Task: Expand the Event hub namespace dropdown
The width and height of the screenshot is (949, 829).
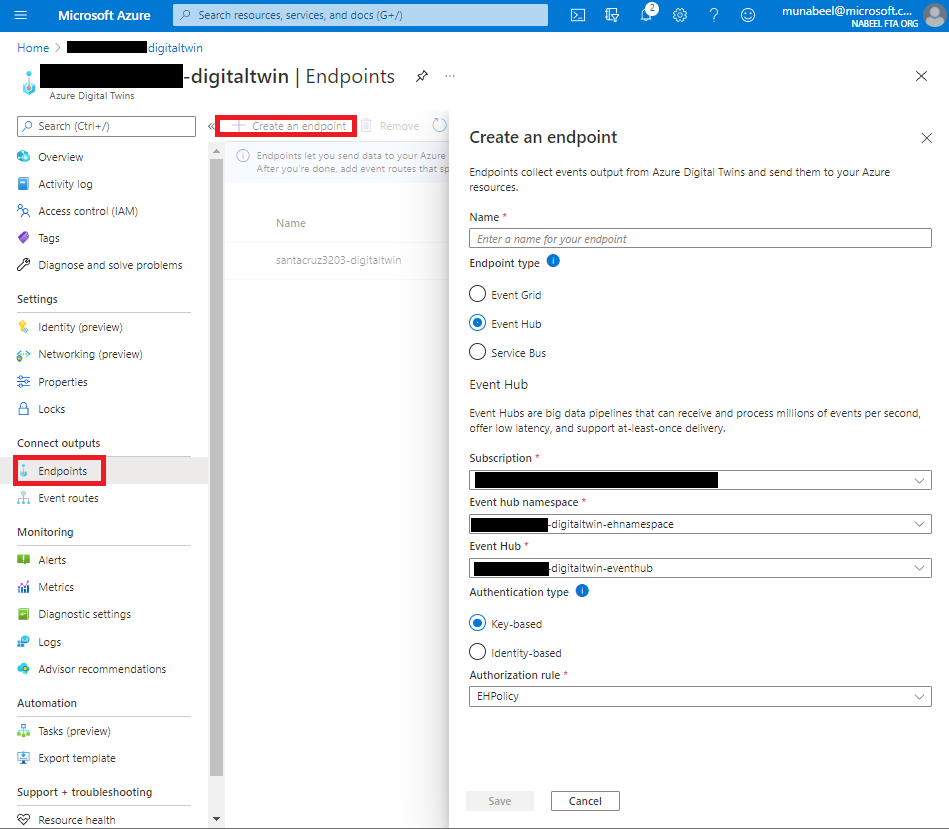Action: point(700,524)
